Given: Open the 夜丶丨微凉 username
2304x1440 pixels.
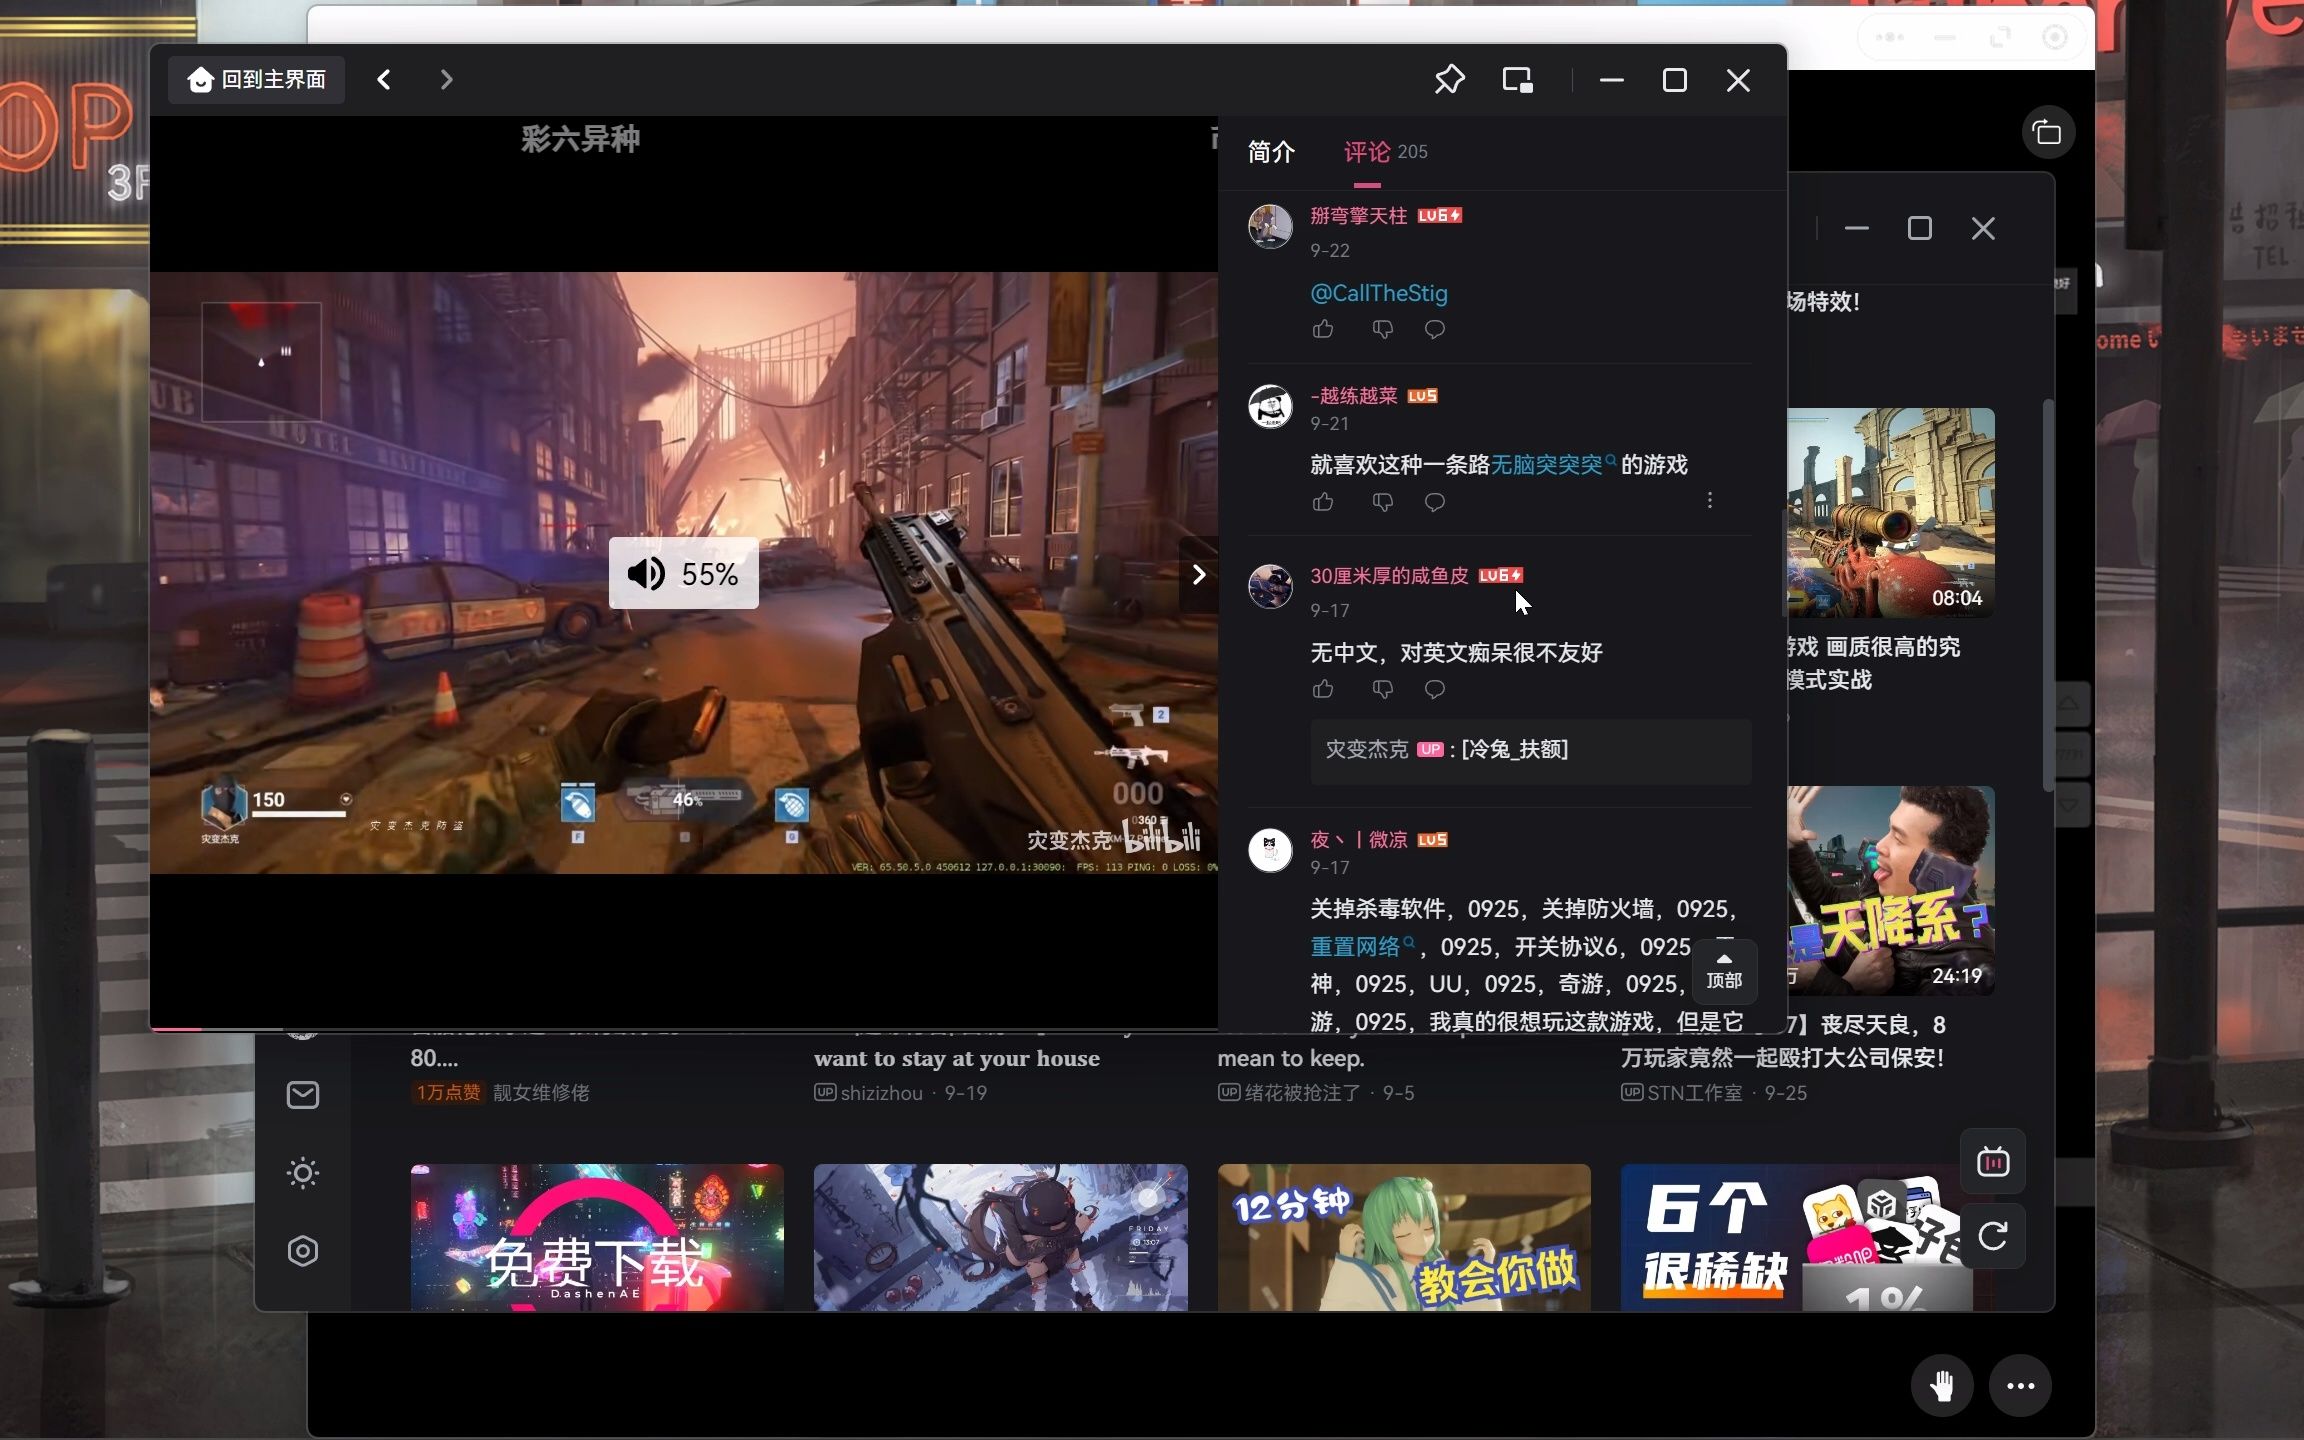Looking at the screenshot, I should pos(1358,840).
